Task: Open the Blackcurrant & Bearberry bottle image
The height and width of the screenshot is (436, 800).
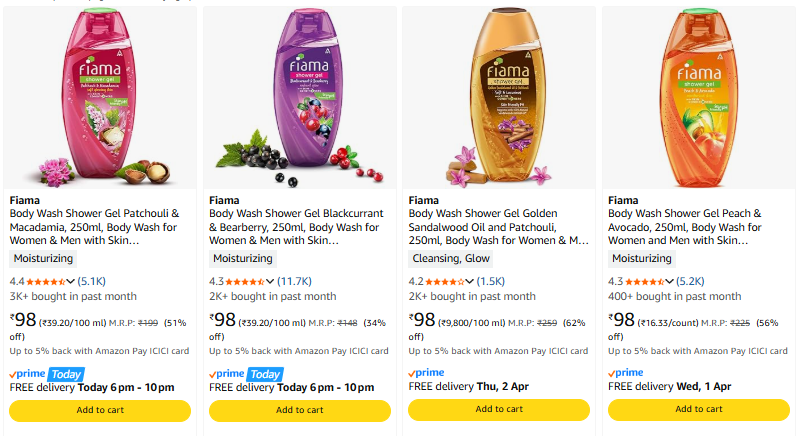Action: point(299,97)
